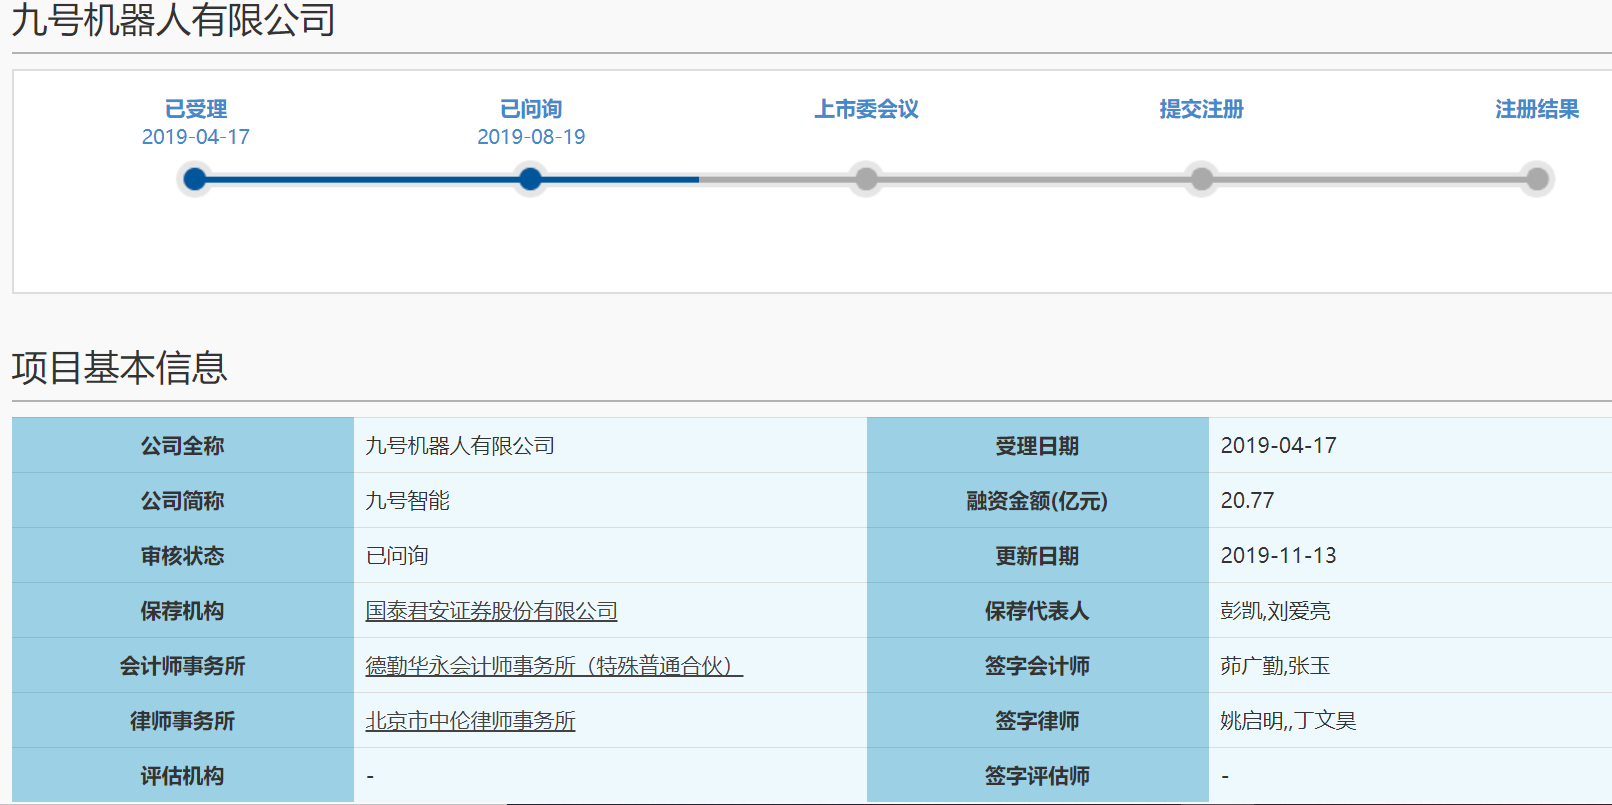Click the 九号机器人有限公司 table value cell
Viewport: 1612px width, 805px height.
[x=610, y=445]
